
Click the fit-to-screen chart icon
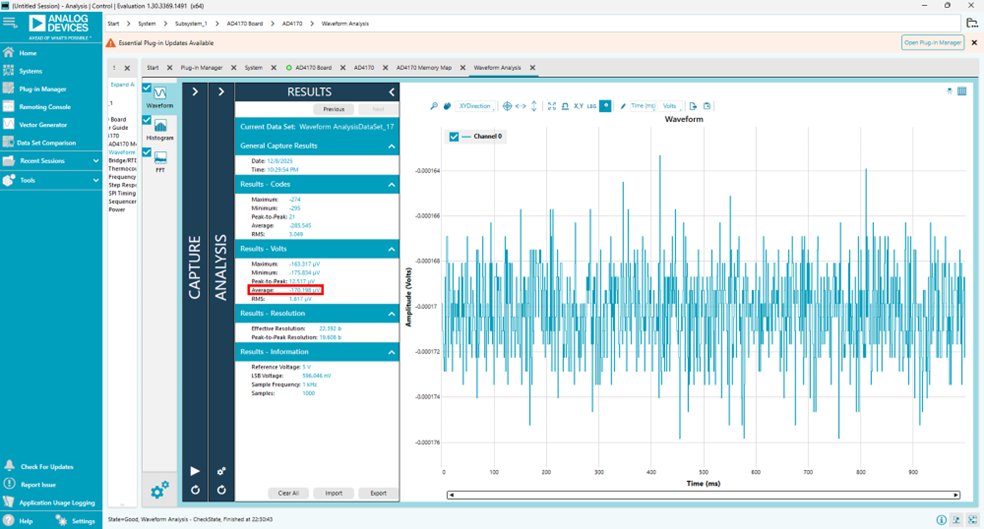point(551,106)
